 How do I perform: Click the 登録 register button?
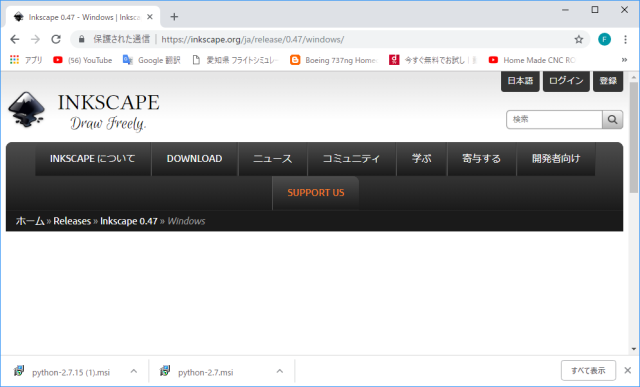pyautogui.click(x=608, y=81)
